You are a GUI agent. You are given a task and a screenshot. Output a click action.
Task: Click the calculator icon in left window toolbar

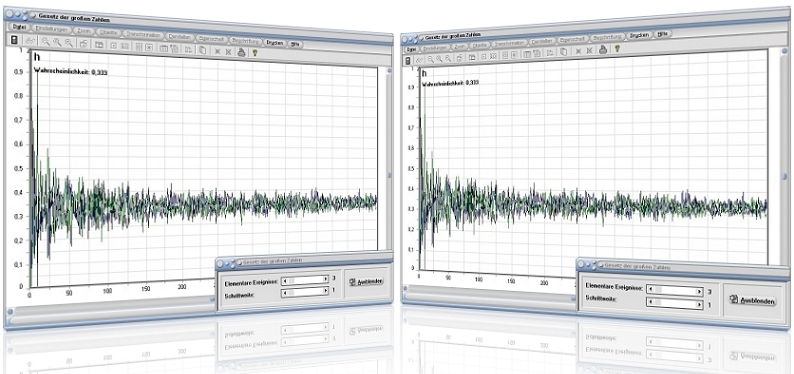[14, 40]
